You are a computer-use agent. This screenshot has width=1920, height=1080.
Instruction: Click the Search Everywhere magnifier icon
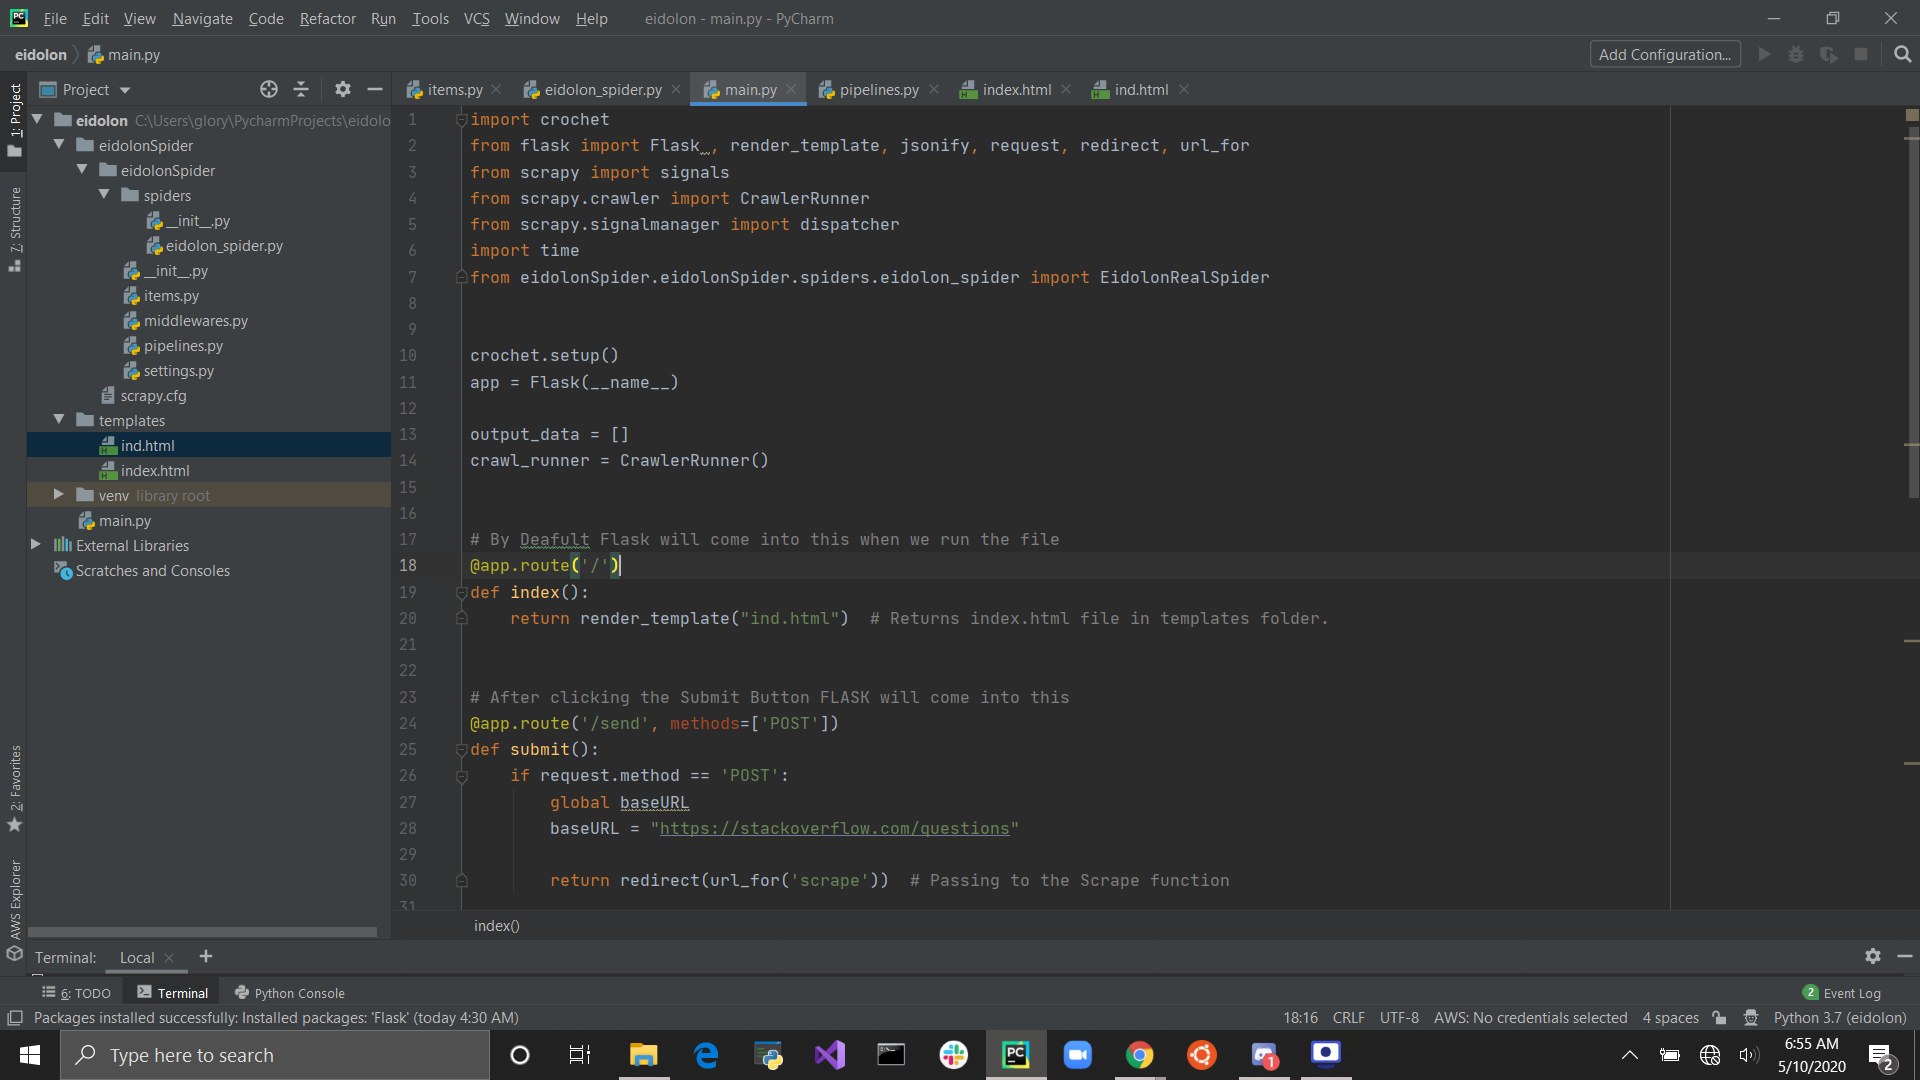coord(1902,54)
